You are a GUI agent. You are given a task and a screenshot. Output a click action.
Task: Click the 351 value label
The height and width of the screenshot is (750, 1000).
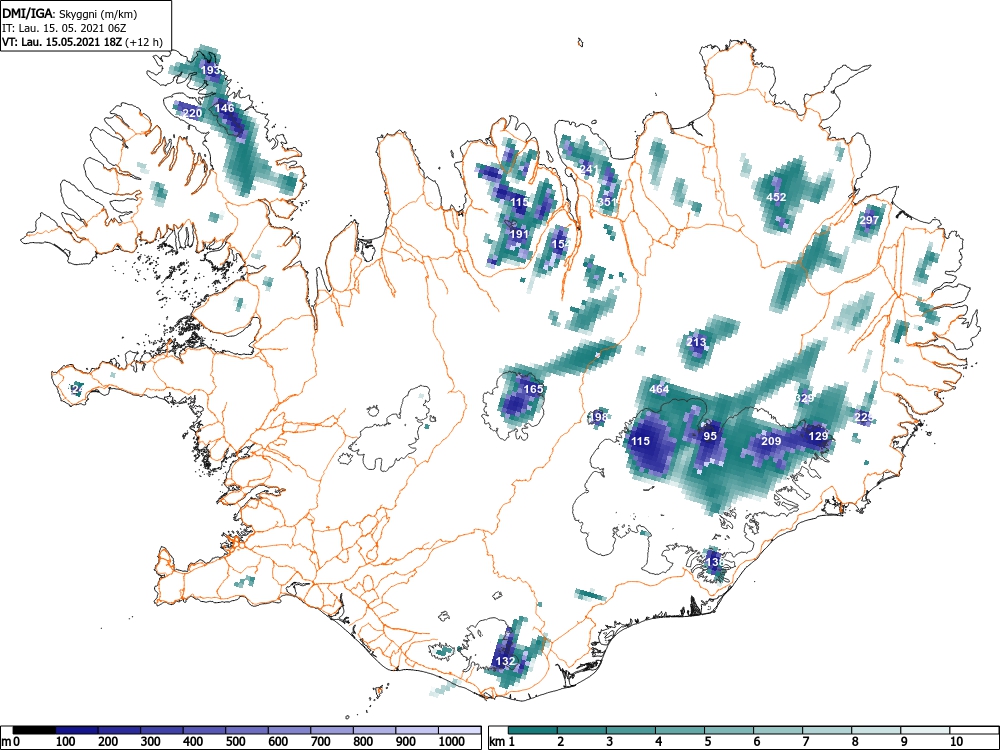click(608, 202)
